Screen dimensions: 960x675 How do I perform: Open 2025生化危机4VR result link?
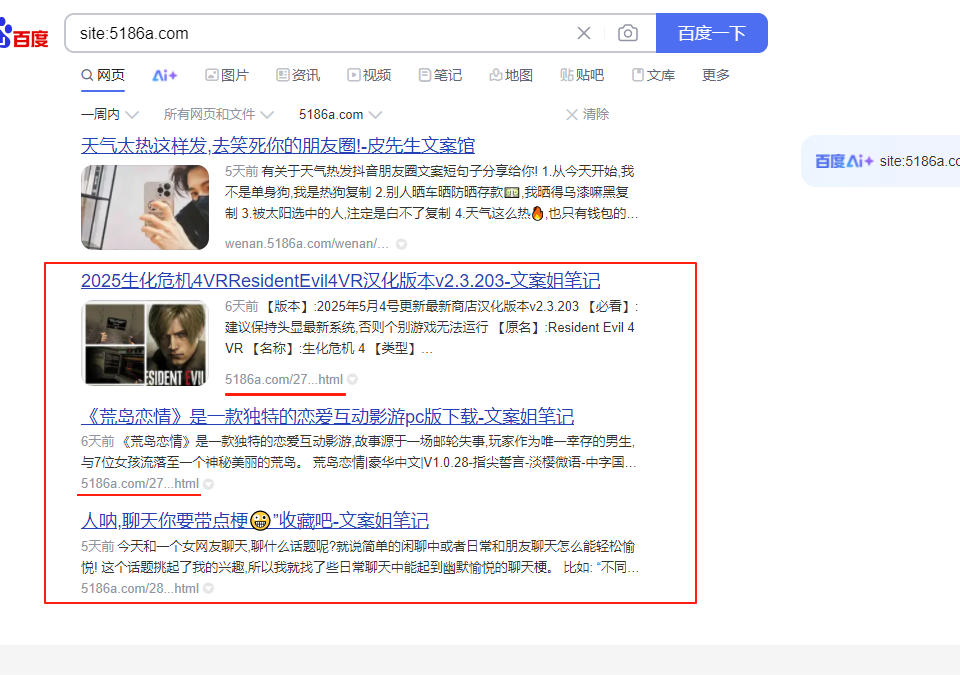340,280
